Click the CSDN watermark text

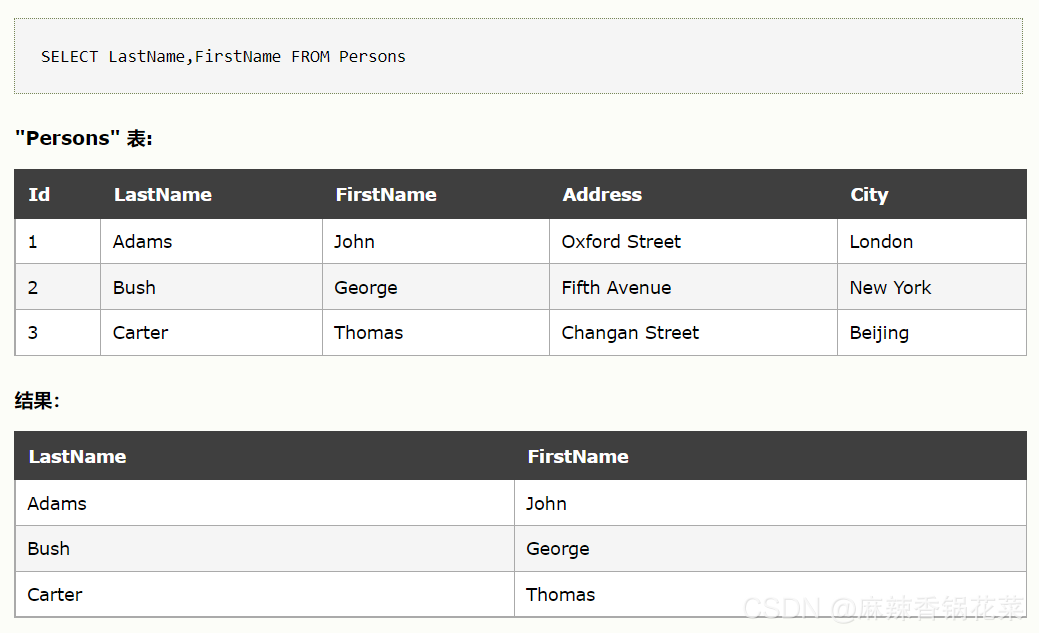[x=883, y=608]
